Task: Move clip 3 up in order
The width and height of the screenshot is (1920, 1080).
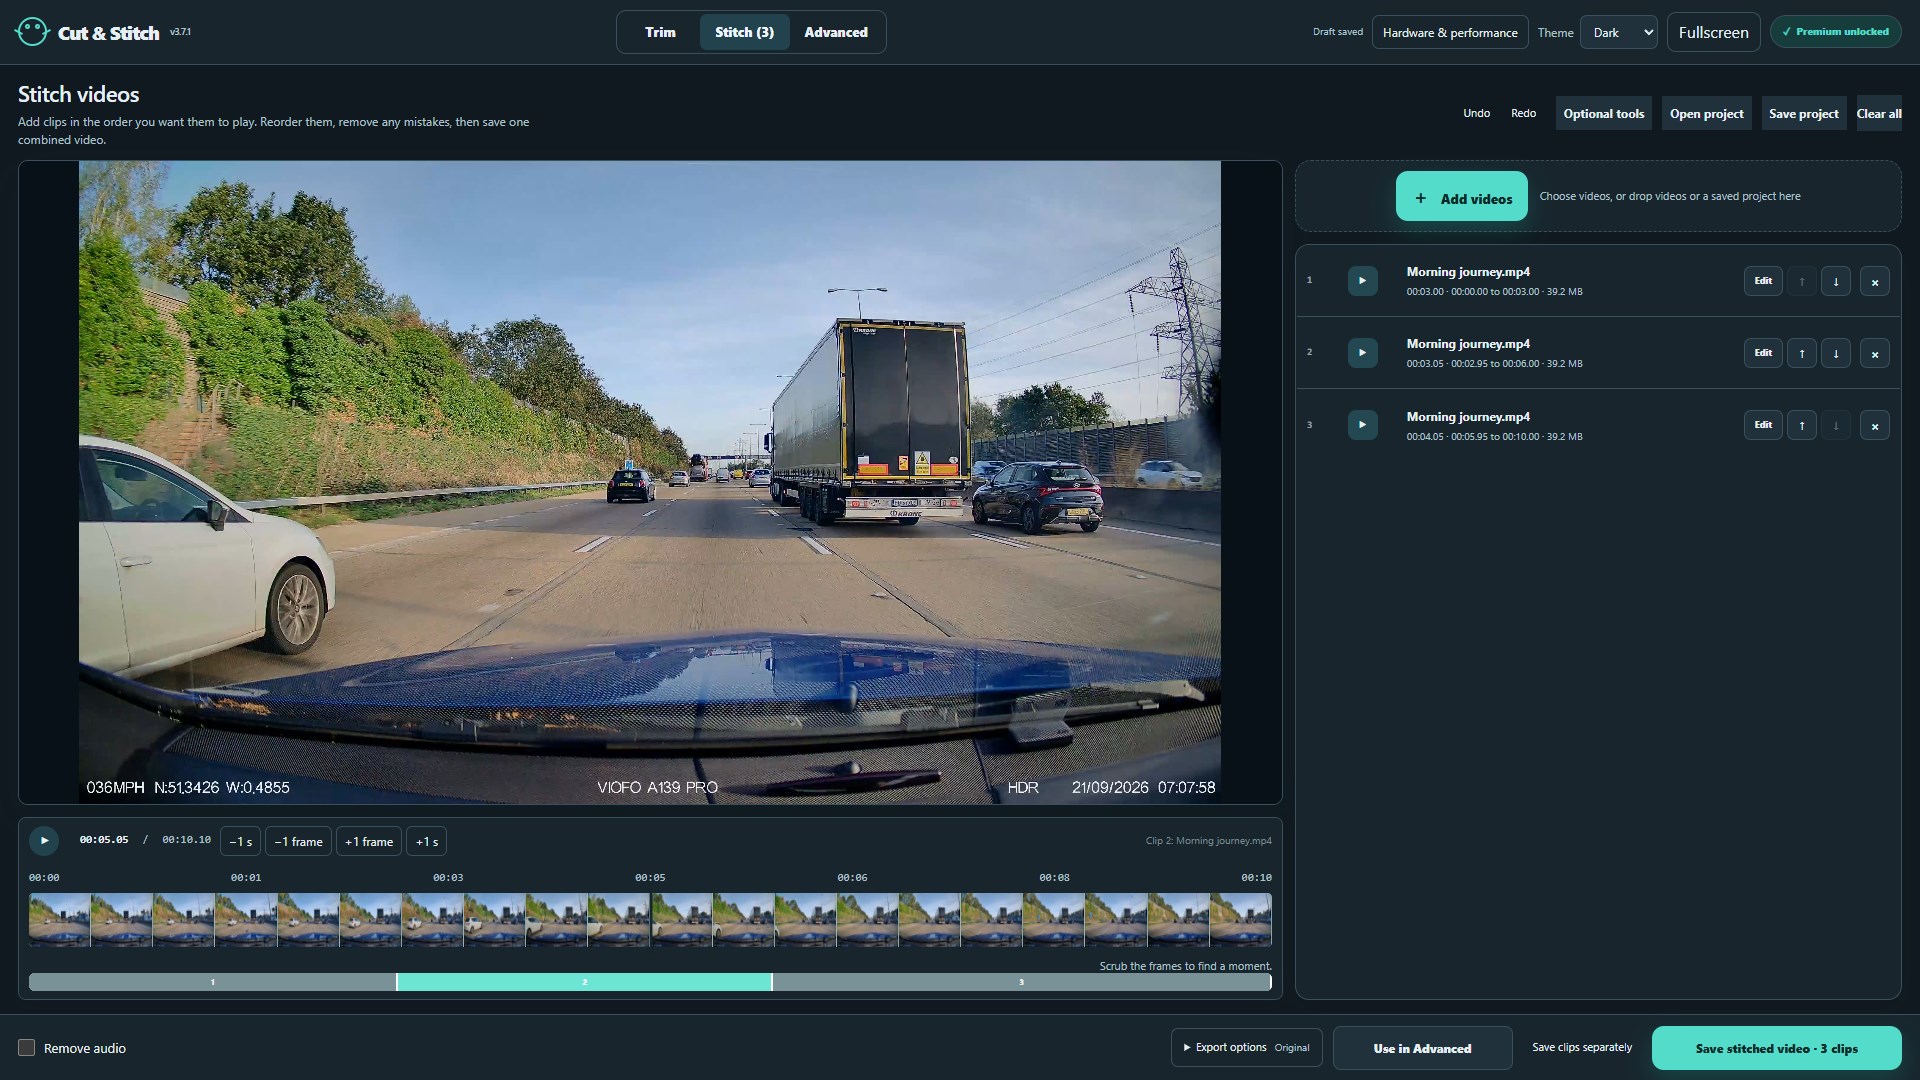Action: click(x=1801, y=426)
